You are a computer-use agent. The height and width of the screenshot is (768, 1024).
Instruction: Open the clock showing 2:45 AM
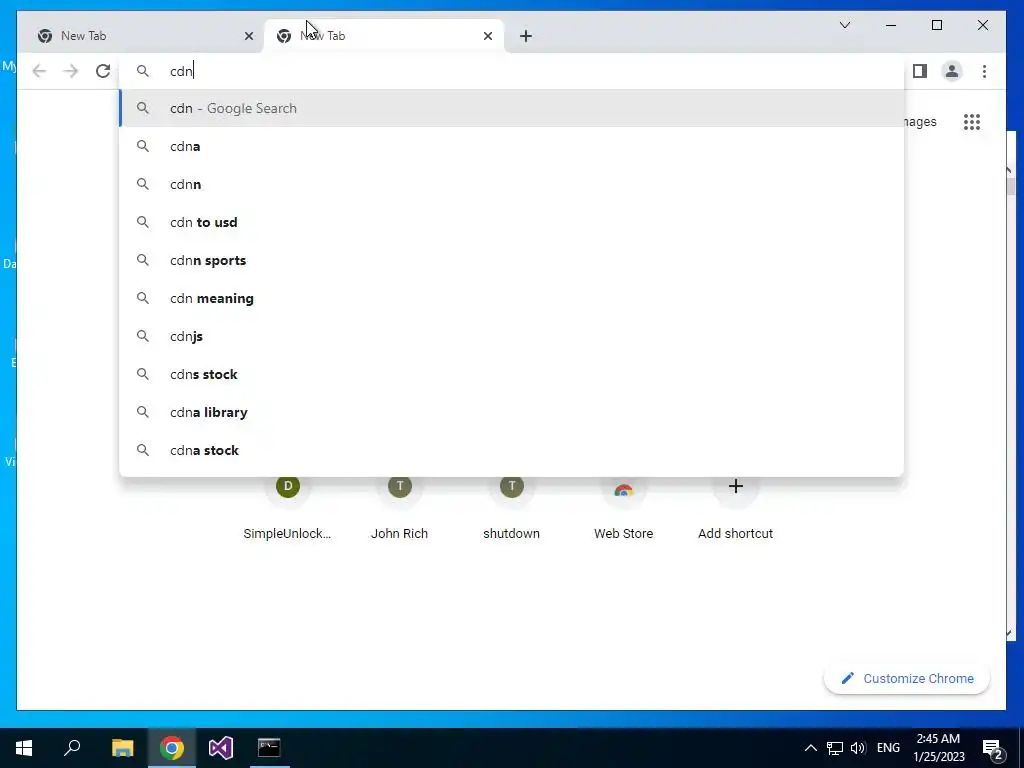point(939,748)
